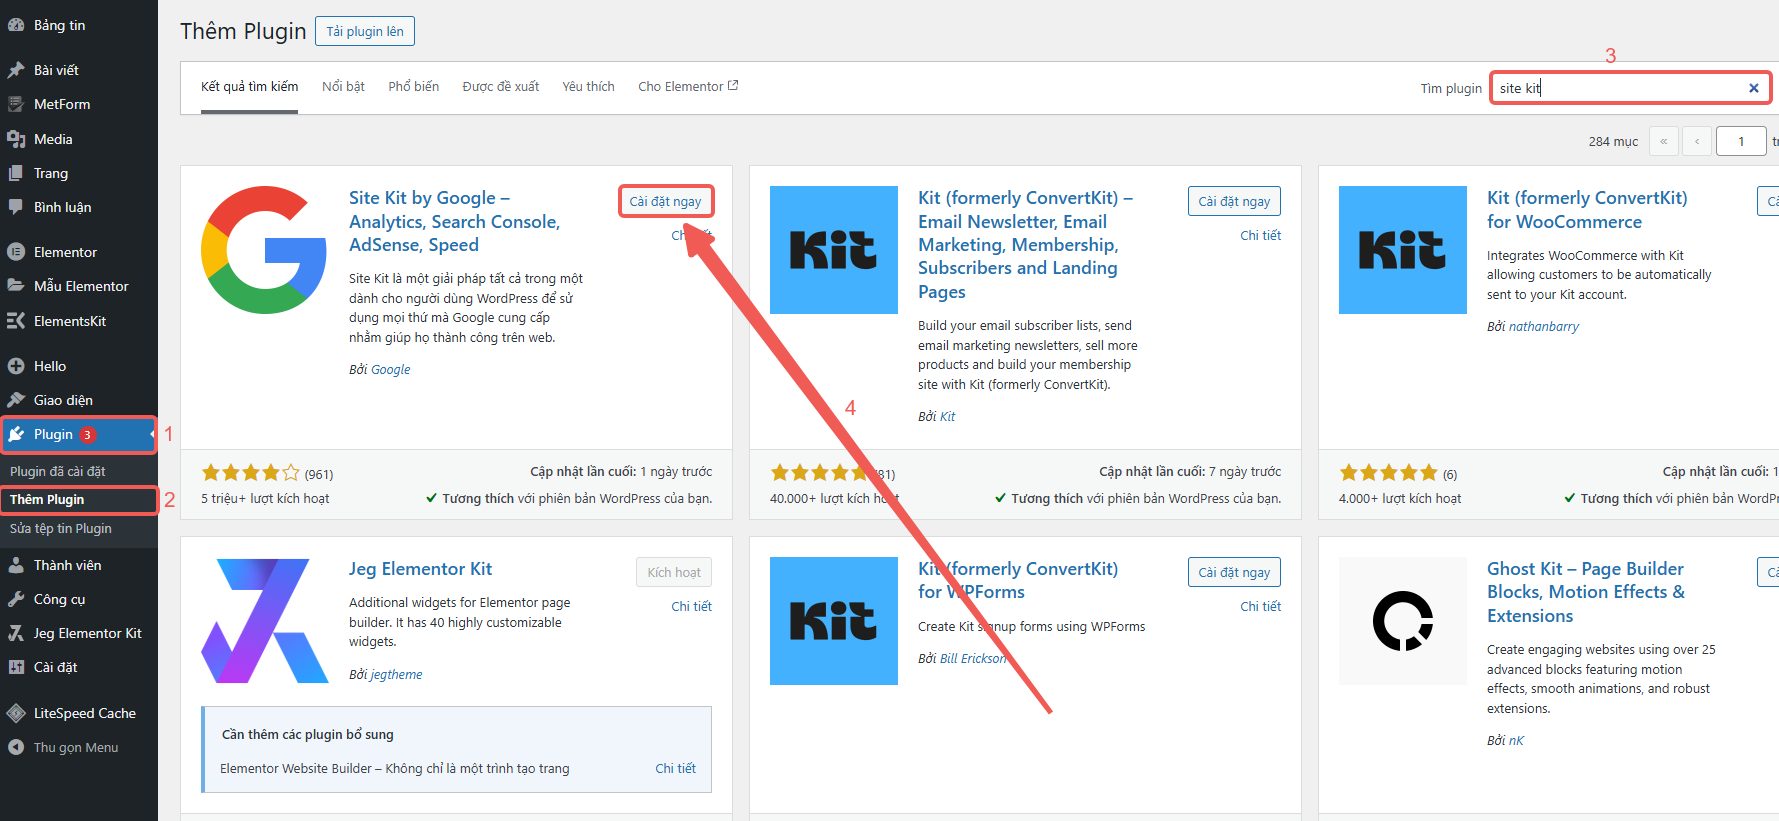The width and height of the screenshot is (1779, 821).
Task: Click the Ghost Kit plugin logo
Action: pyautogui.click(x=1402, y=621)
